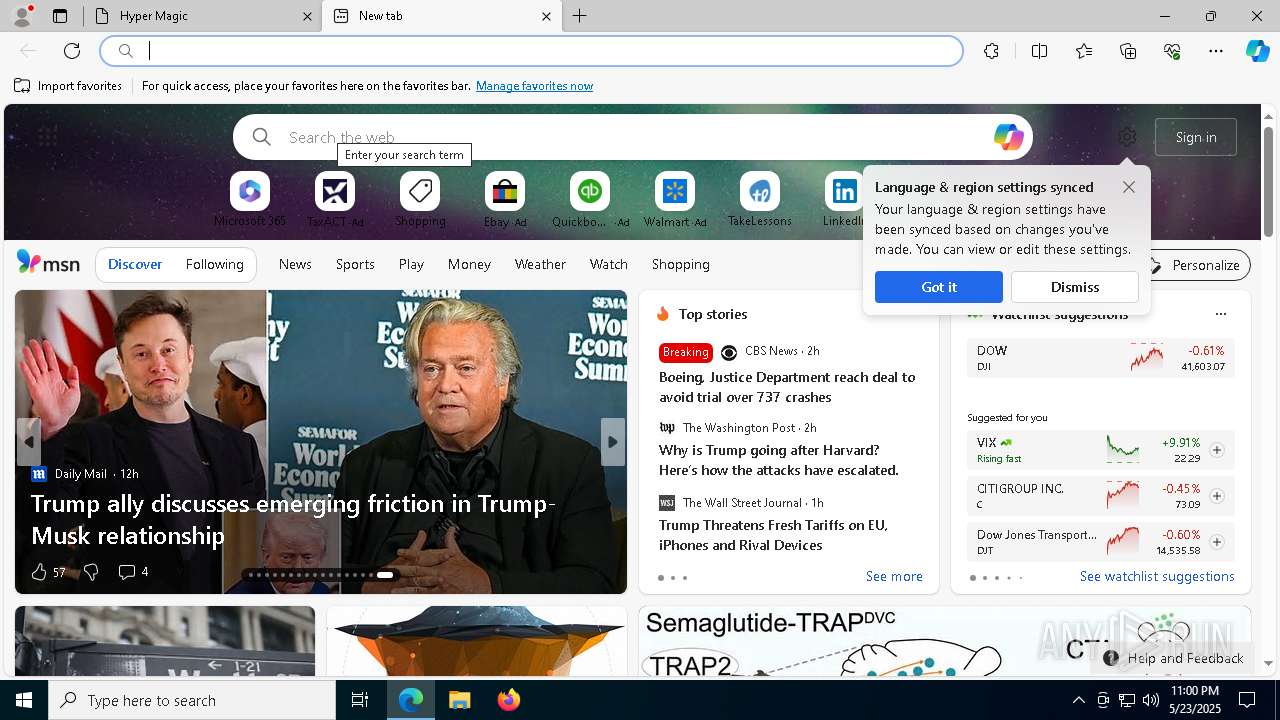This screenshot has width=1280, height=720.
Task: Open the profile icon in title bar
Action: coord(22,16)
